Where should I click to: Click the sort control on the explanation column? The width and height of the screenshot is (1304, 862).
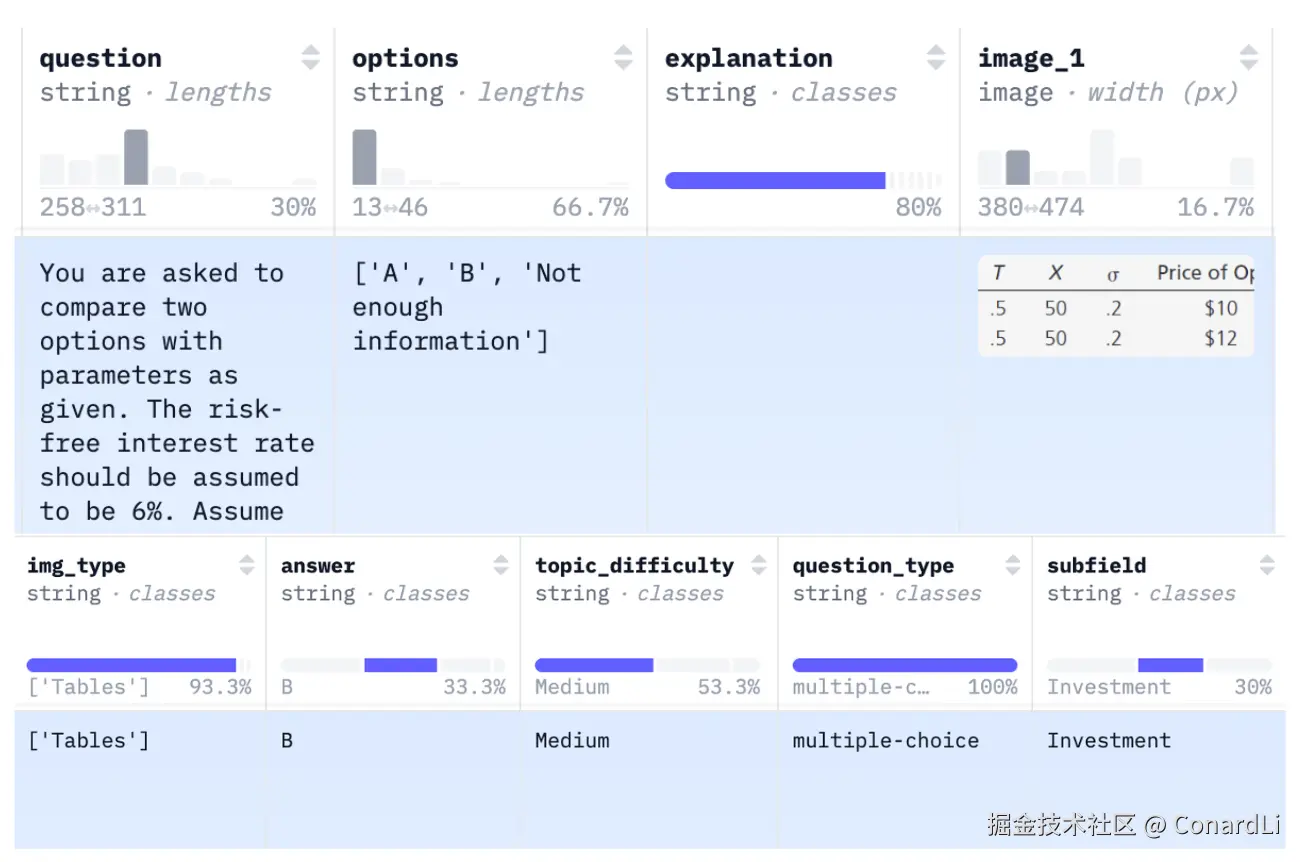[935, 57]
